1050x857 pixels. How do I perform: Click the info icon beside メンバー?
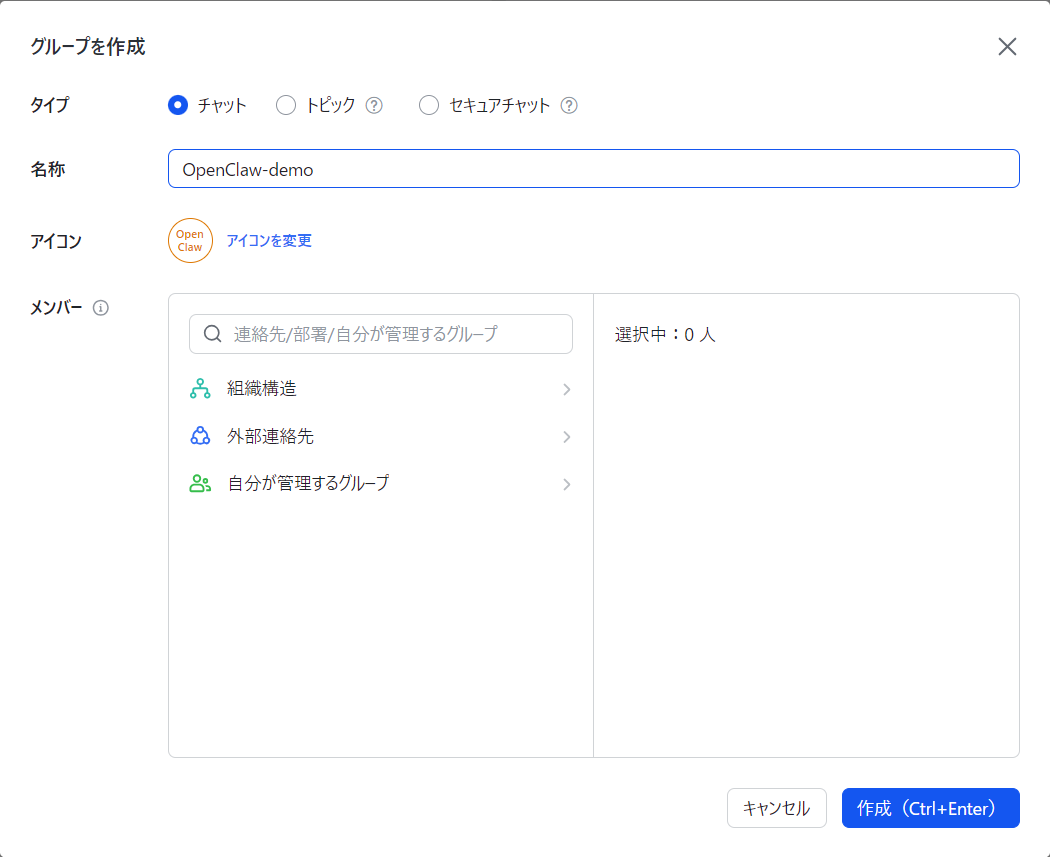[x=100, y=308]
